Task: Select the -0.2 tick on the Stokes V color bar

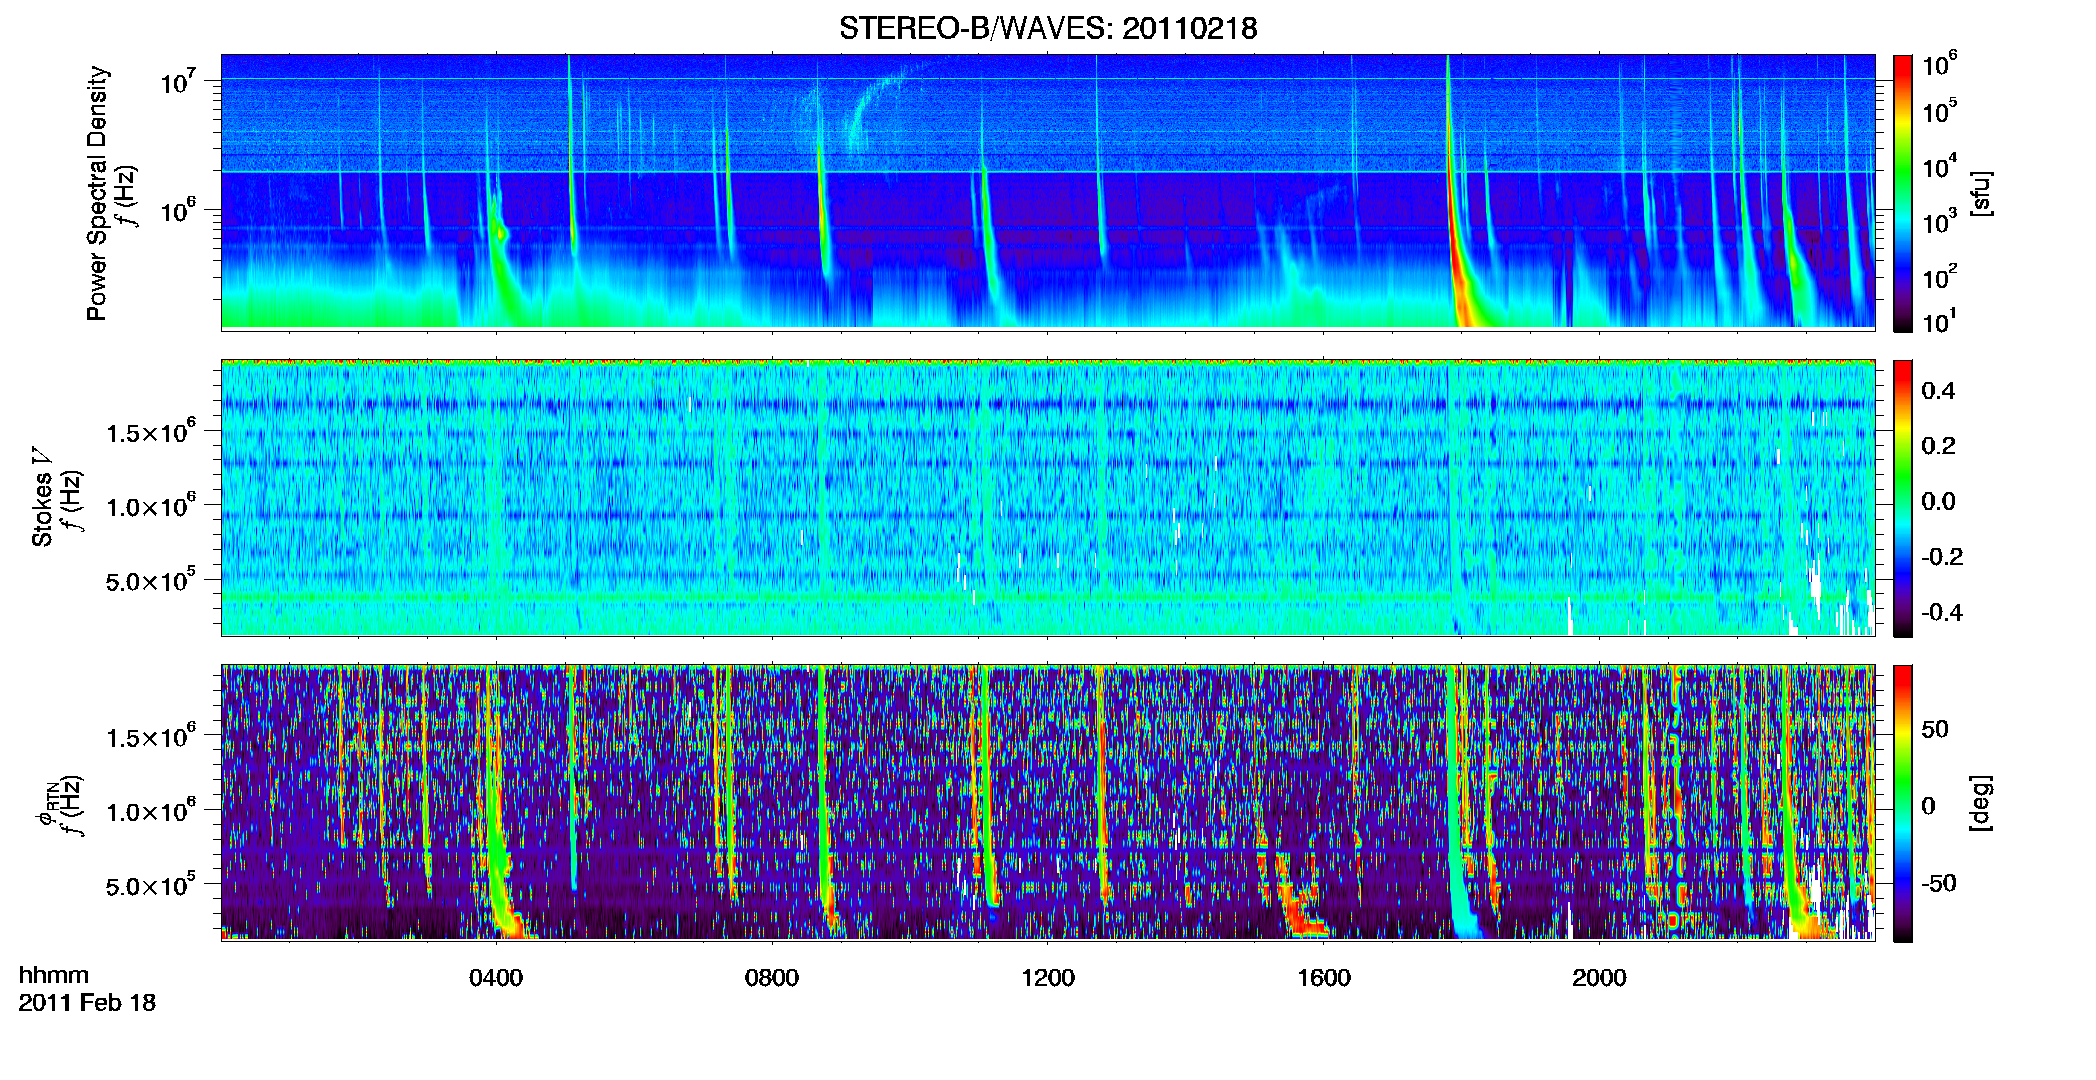Action: [x=1942, y=557]
